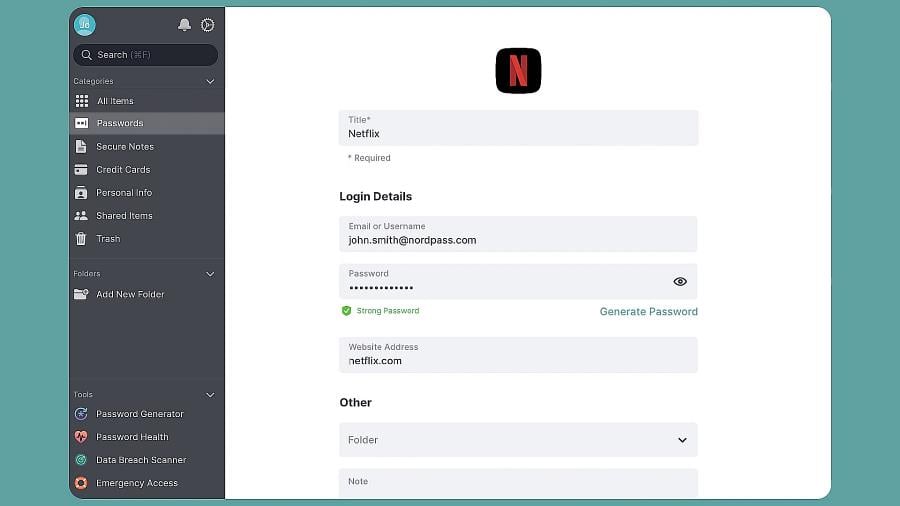The height and width of the screenshot is (506, 900).
Task: Show the hidden password
Action: tap(680, 282)
